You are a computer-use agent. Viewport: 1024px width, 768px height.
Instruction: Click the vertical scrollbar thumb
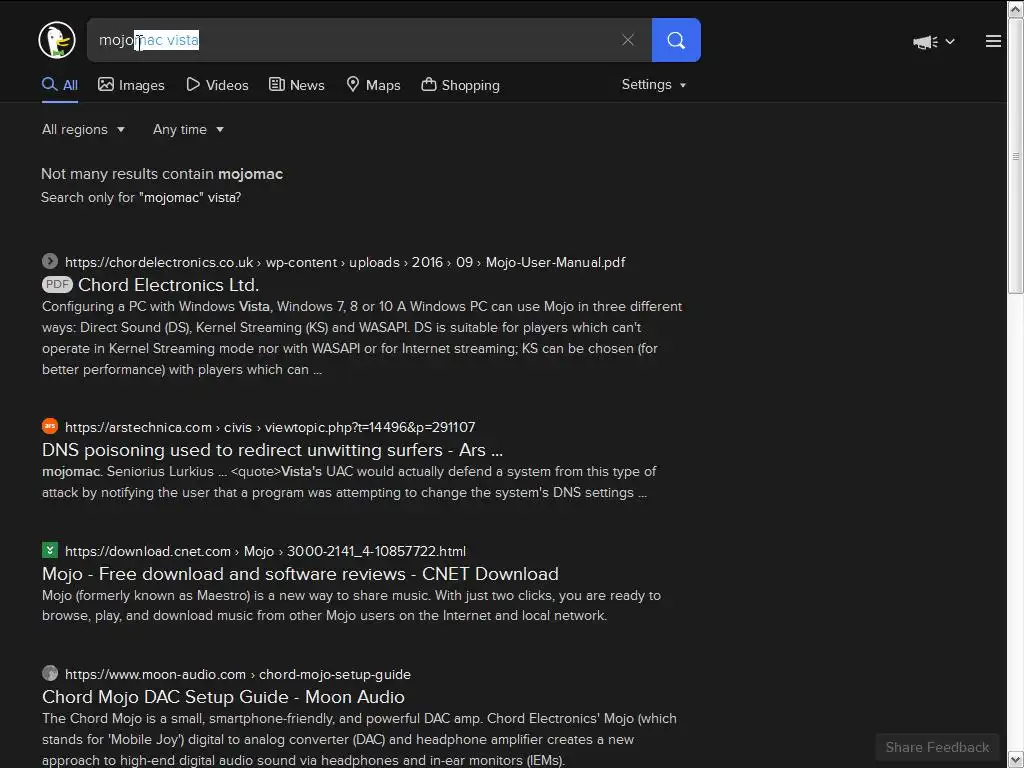pos(1016,155)
